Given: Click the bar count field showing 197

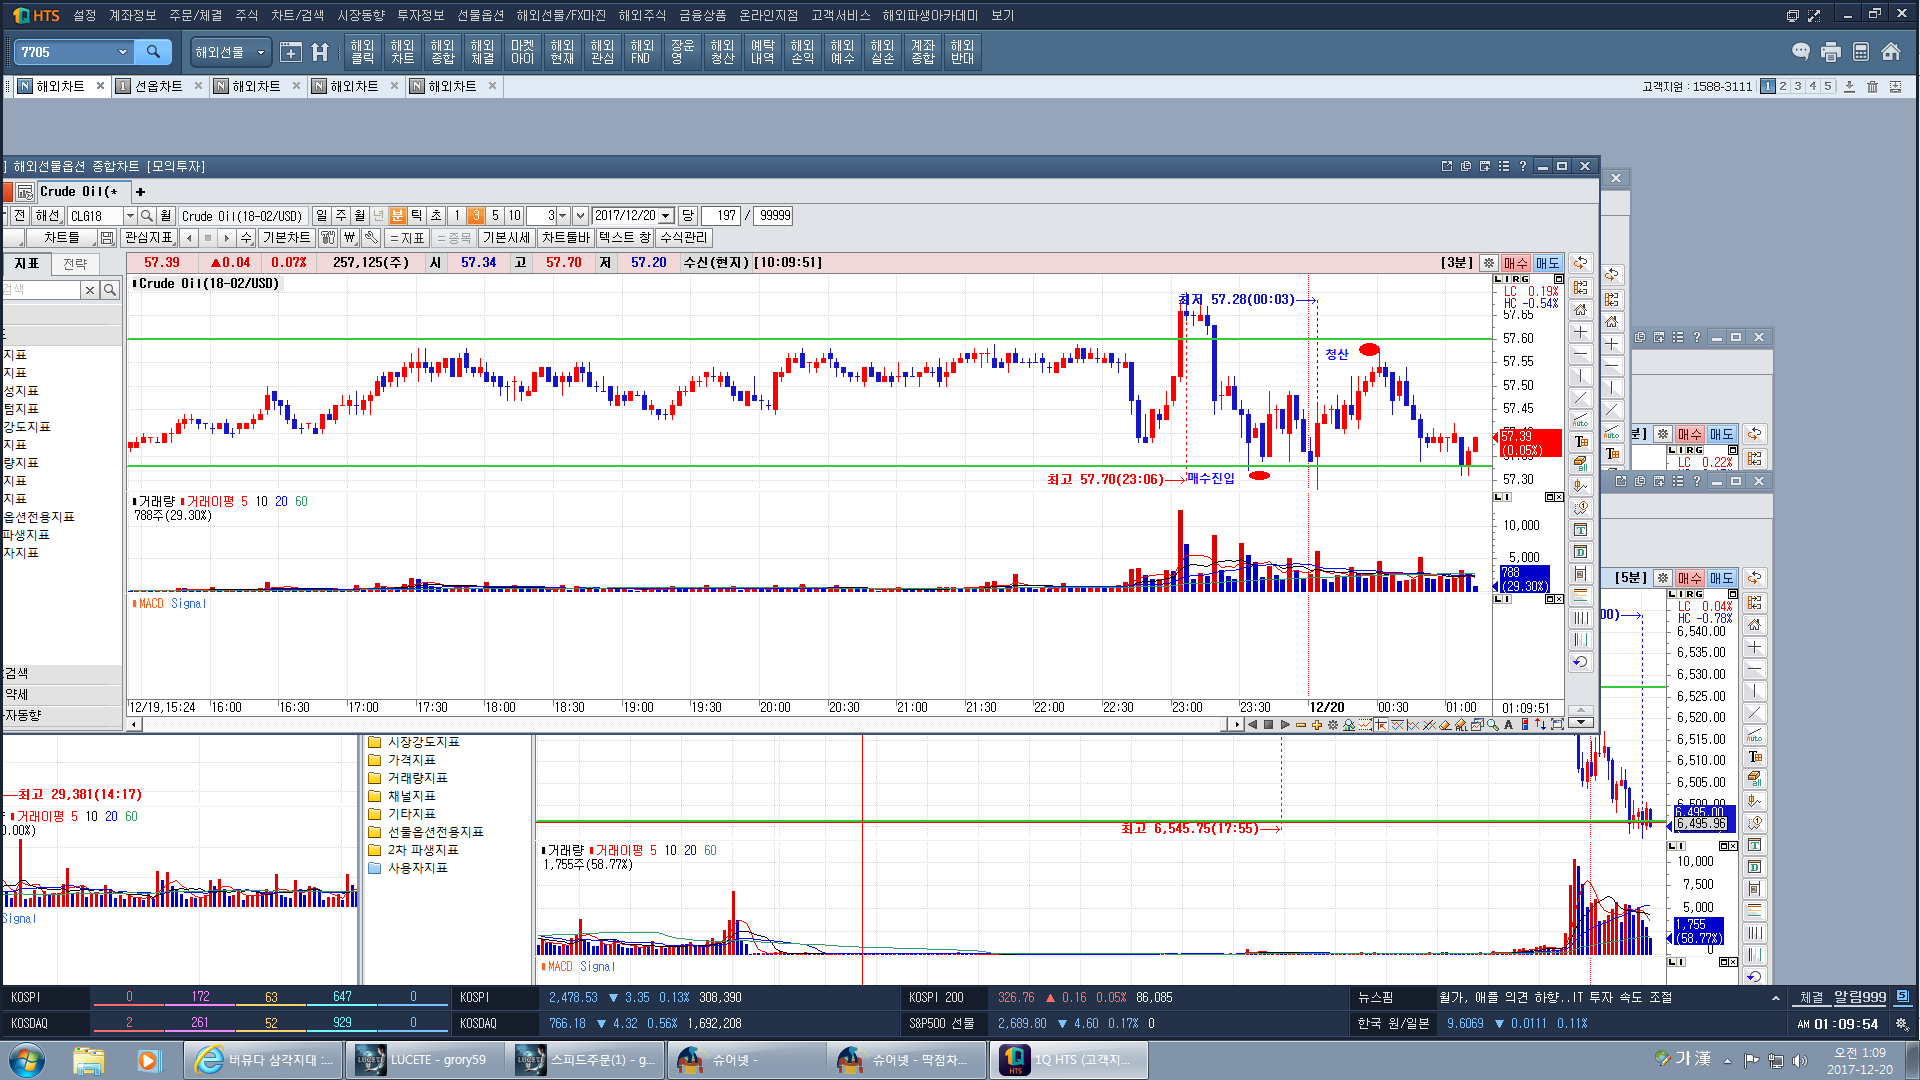Looking at the screenshot, I should (721, 216).
